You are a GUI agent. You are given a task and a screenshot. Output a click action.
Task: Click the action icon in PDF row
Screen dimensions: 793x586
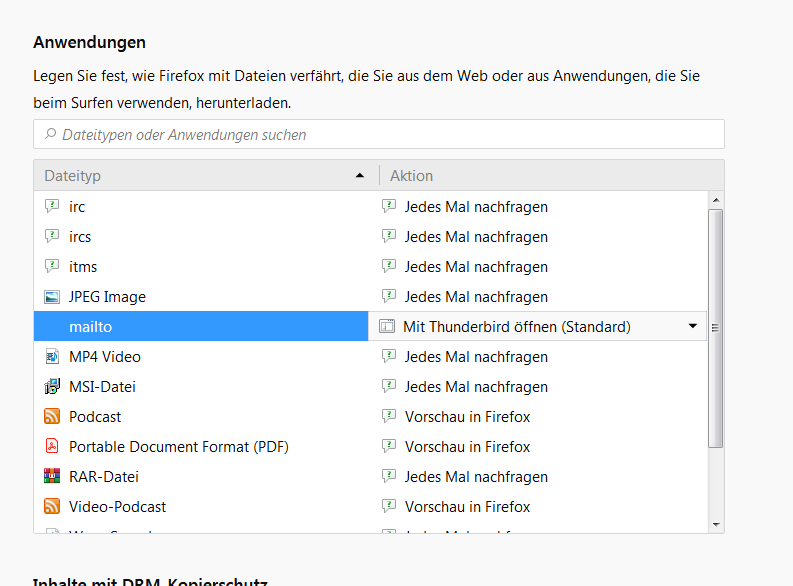point(388,446)
